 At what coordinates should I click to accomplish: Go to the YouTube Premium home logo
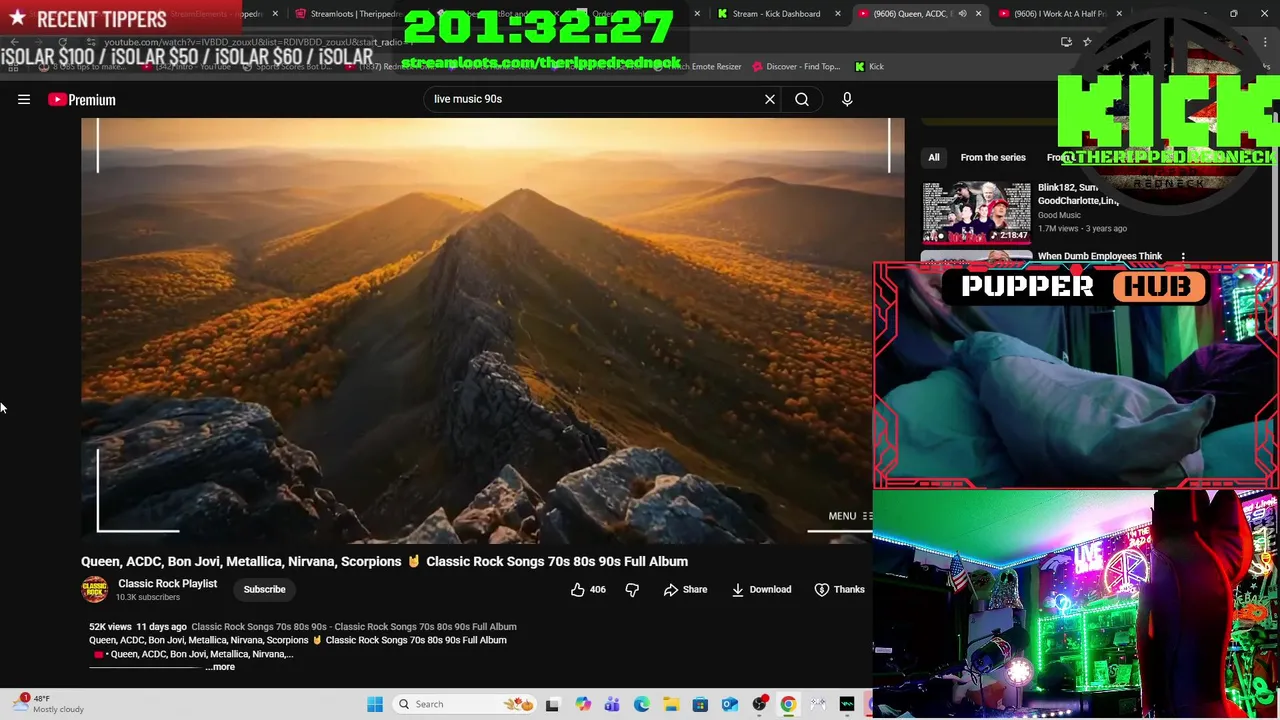pyautogui.click(x=82, y=99)
